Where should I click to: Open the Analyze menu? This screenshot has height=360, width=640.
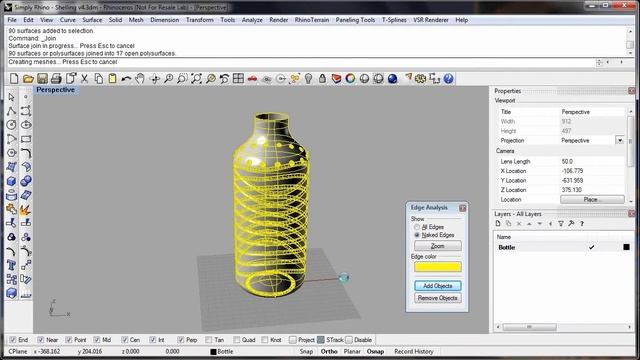click(252, 20)
